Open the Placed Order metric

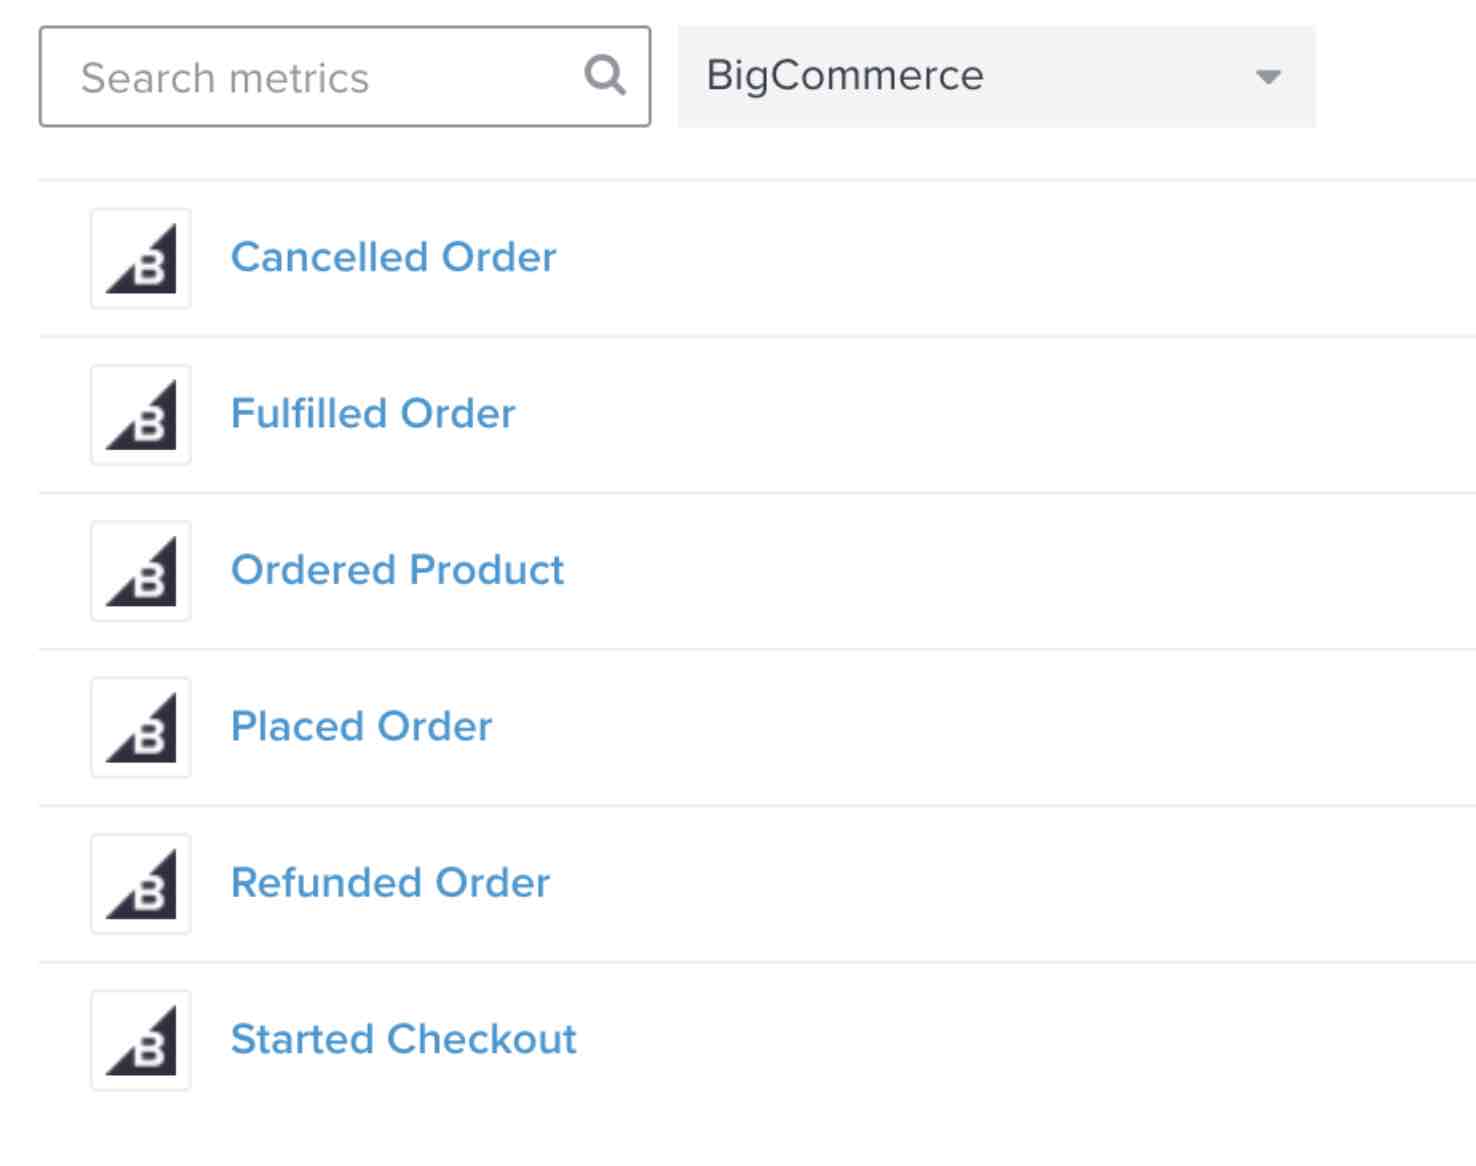(361, 727)
